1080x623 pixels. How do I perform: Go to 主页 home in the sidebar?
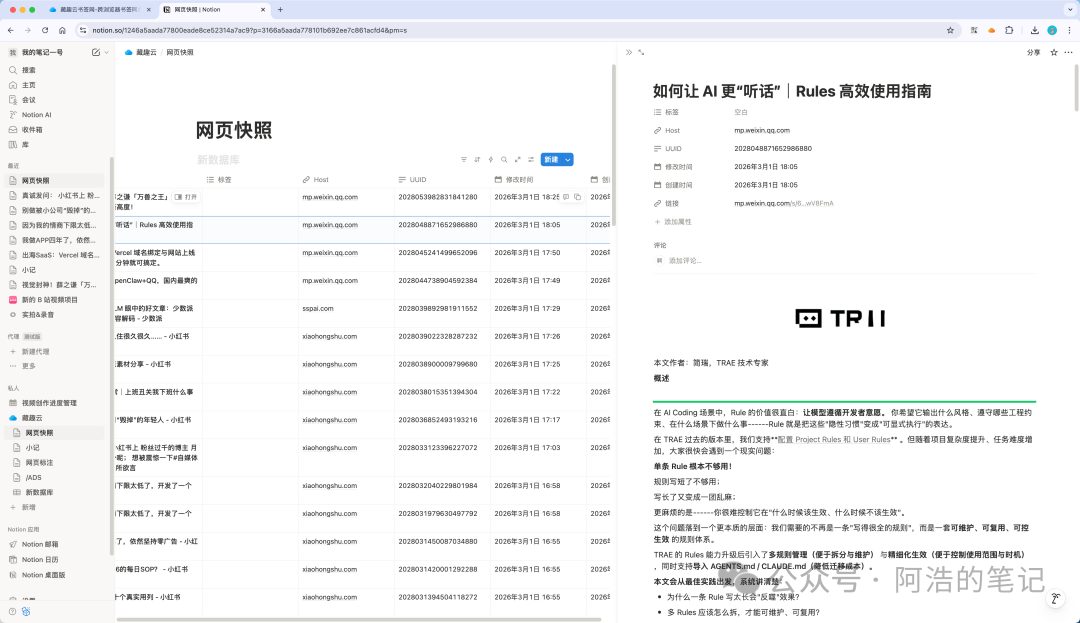28,85
